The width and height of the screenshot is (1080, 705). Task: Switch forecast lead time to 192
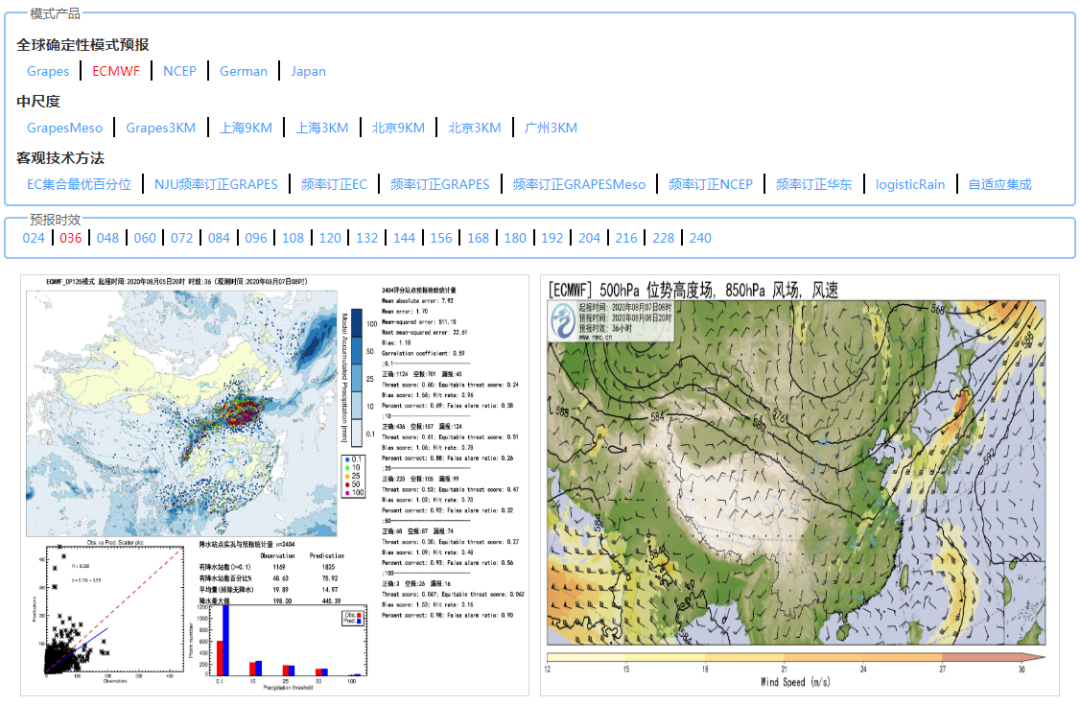pos(552,238)
